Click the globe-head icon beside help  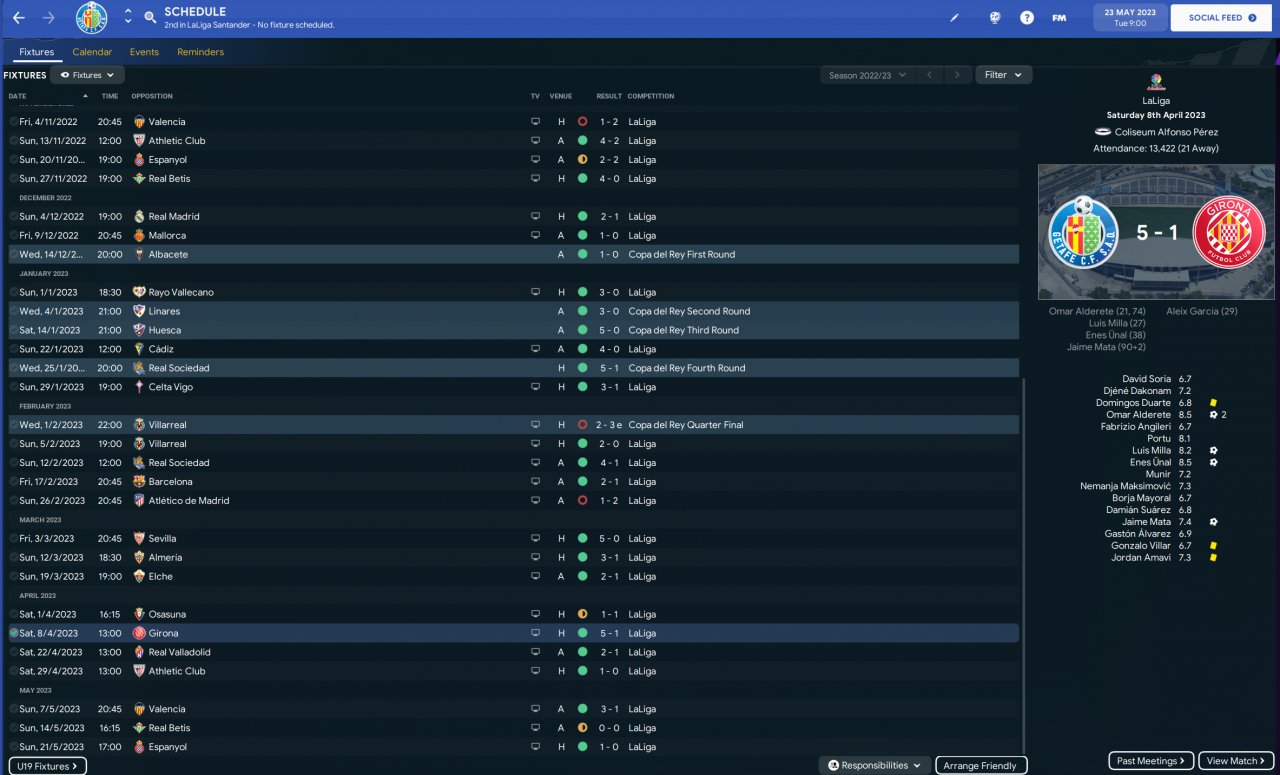tap(995, 18)
